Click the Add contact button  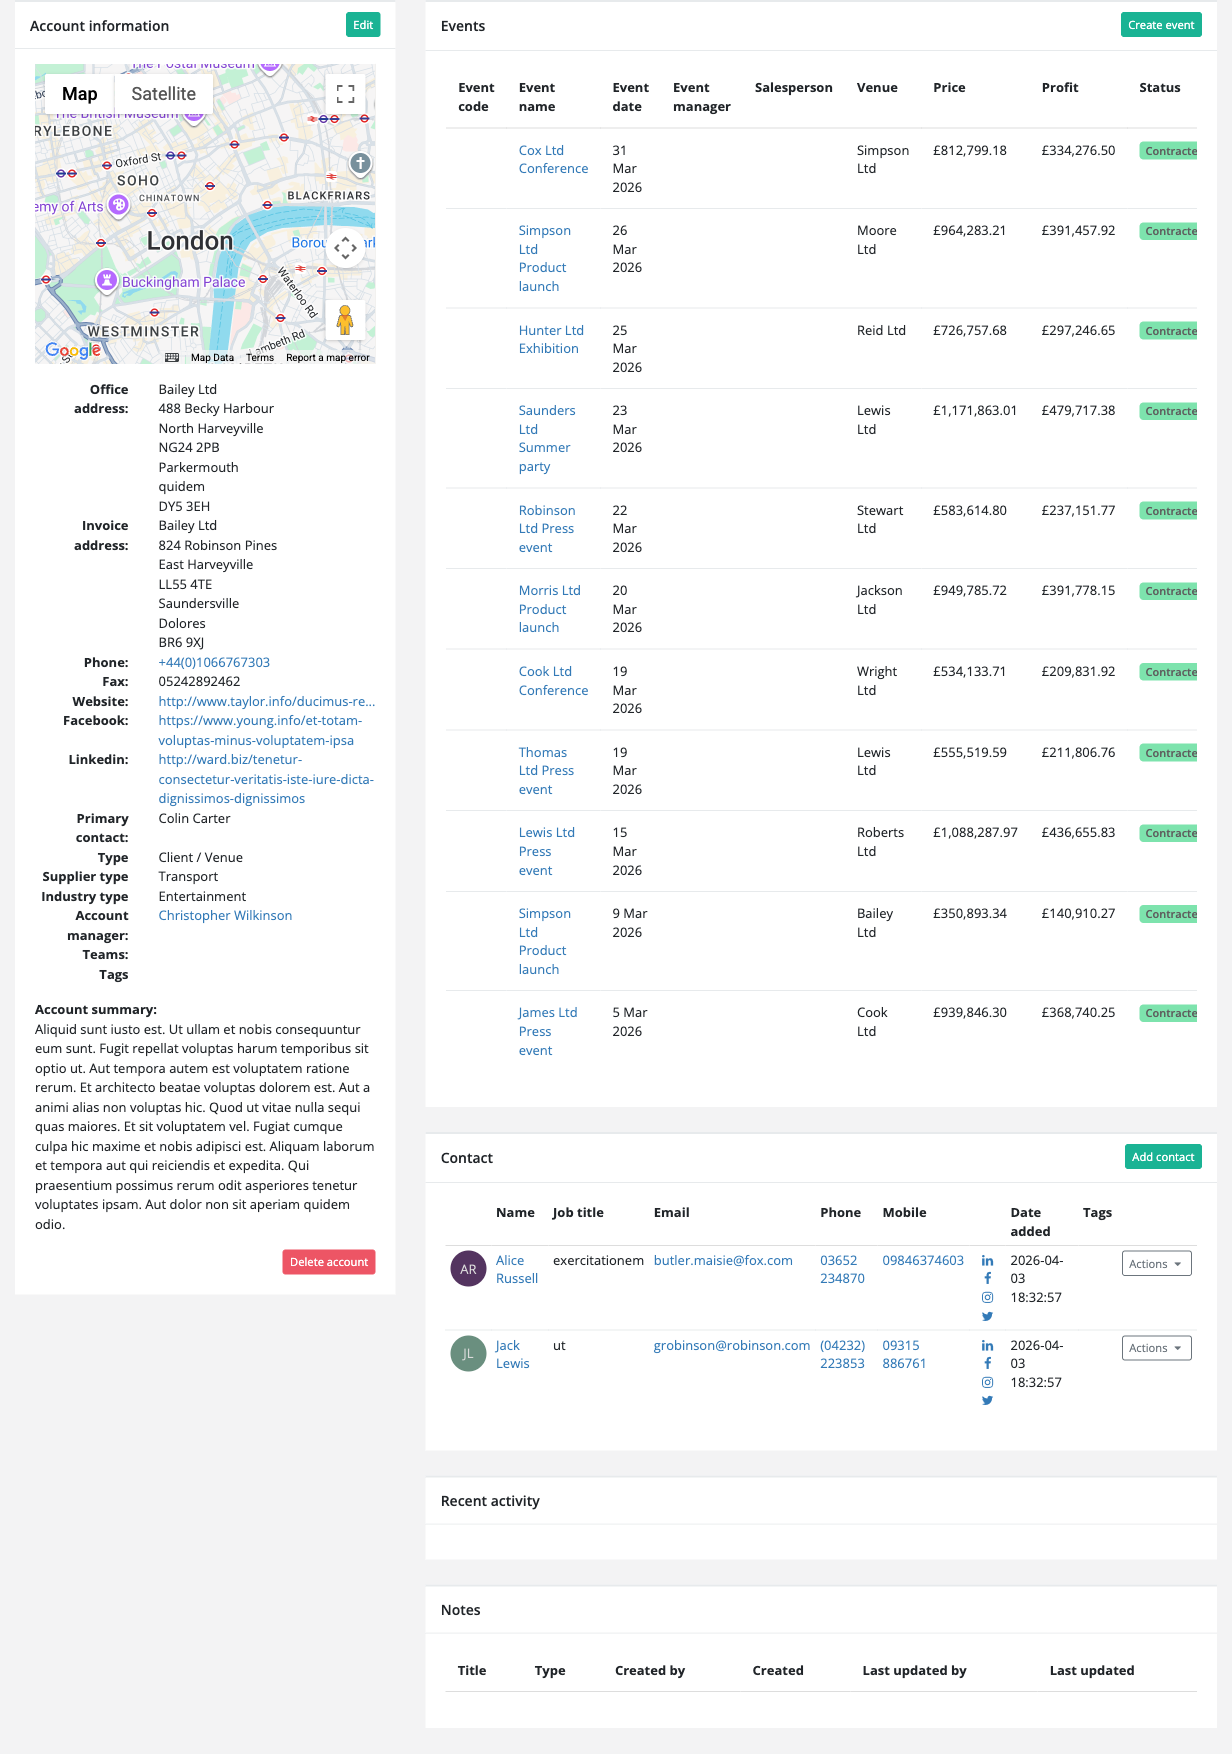(1163, 1157)
